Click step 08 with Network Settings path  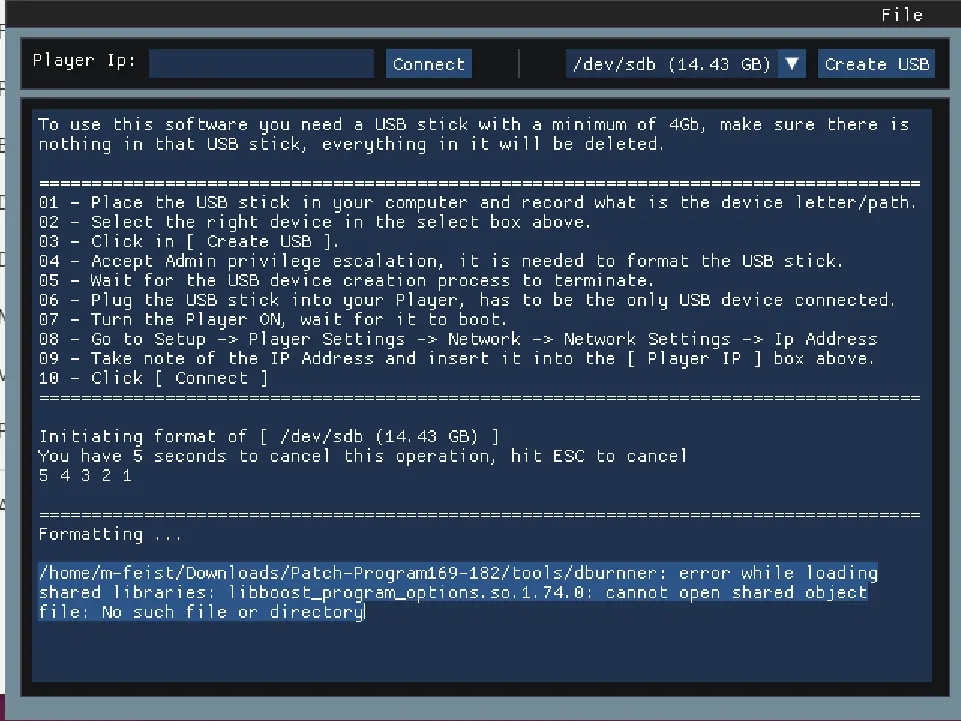click(x=457, y=339)
